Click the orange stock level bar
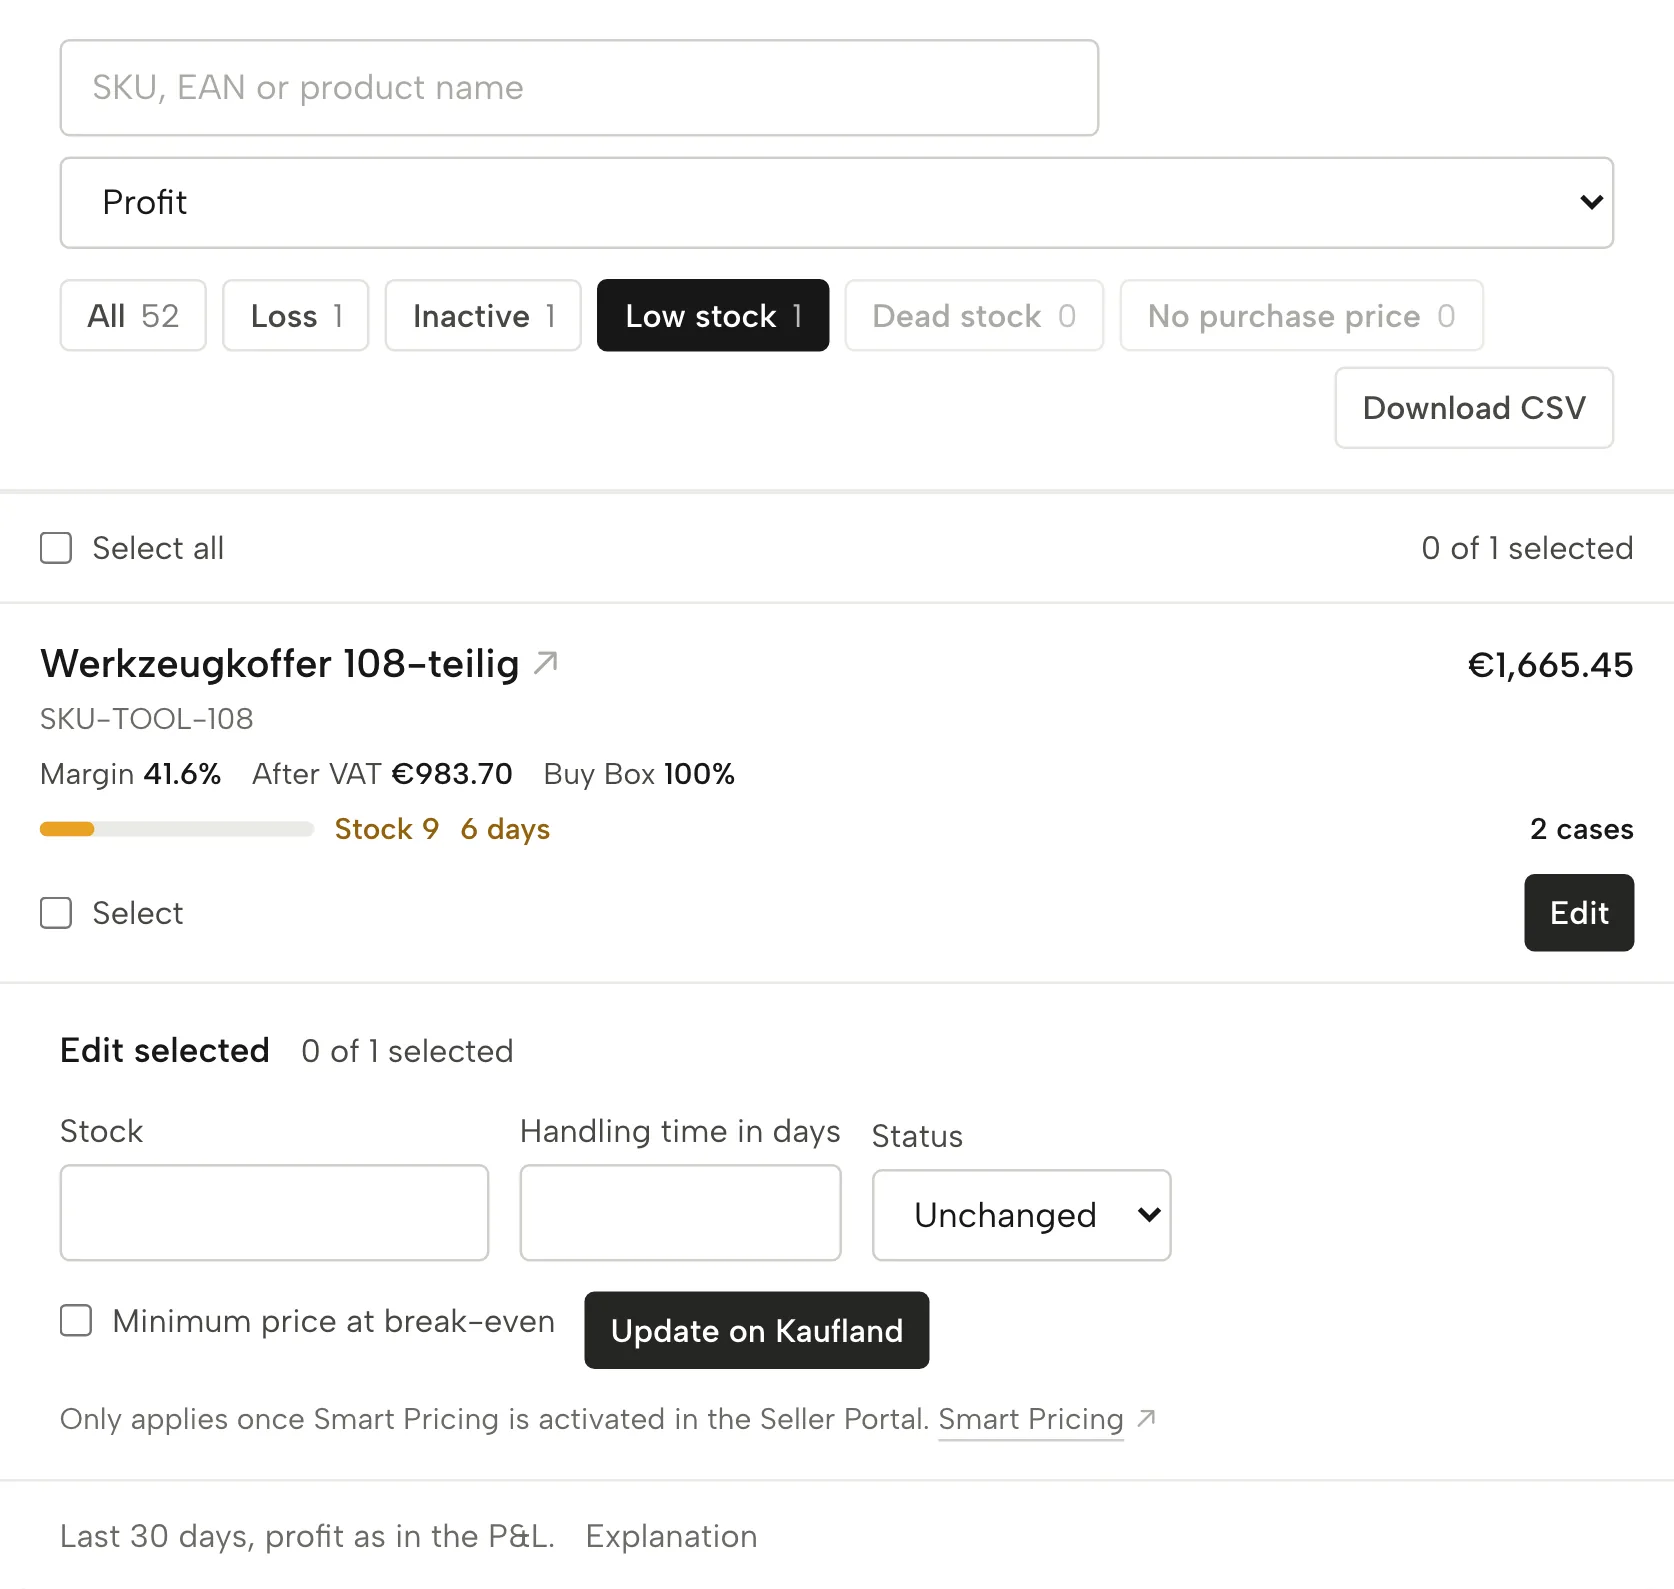 67,829
